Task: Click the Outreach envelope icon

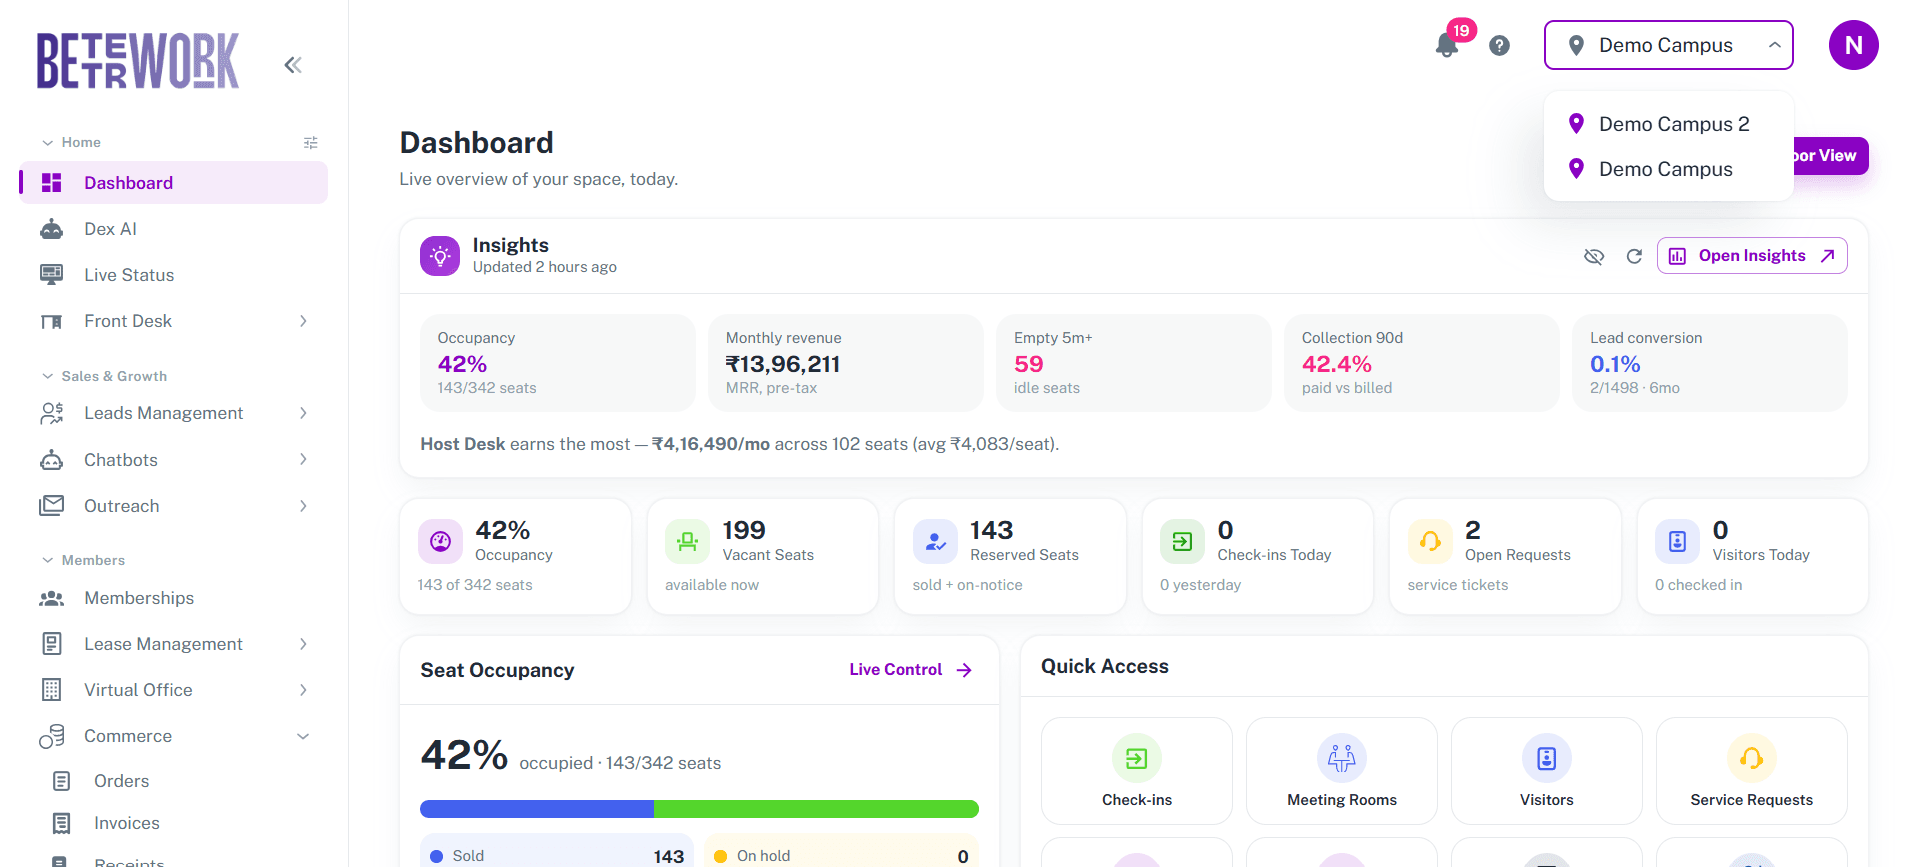Action: click(51, 506)
